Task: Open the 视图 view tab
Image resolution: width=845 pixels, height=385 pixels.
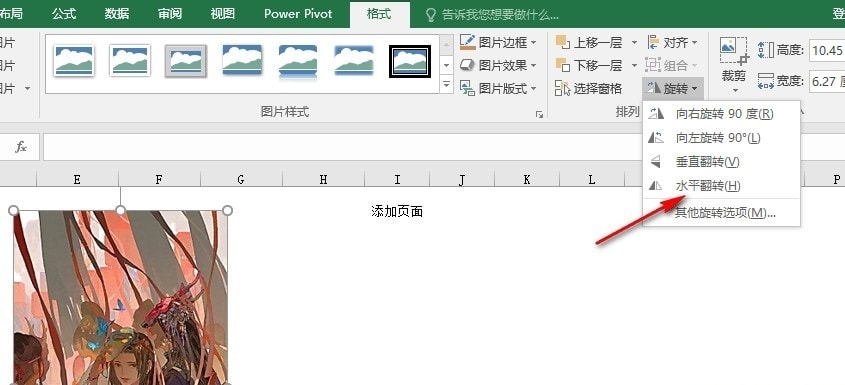Action: click(x=223, y=14)
